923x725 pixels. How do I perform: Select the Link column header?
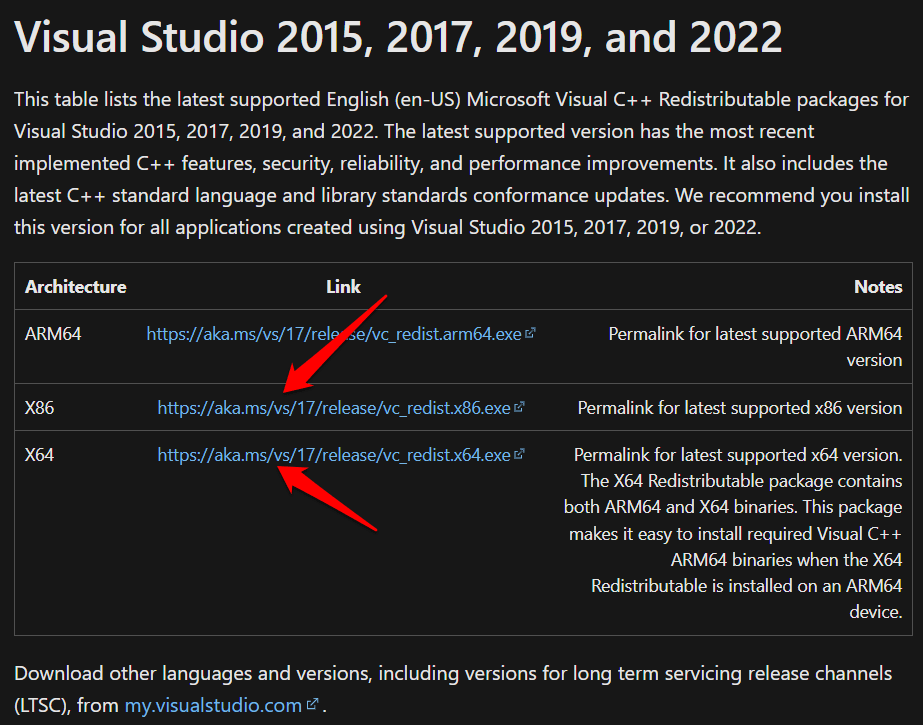coord(342,286)
